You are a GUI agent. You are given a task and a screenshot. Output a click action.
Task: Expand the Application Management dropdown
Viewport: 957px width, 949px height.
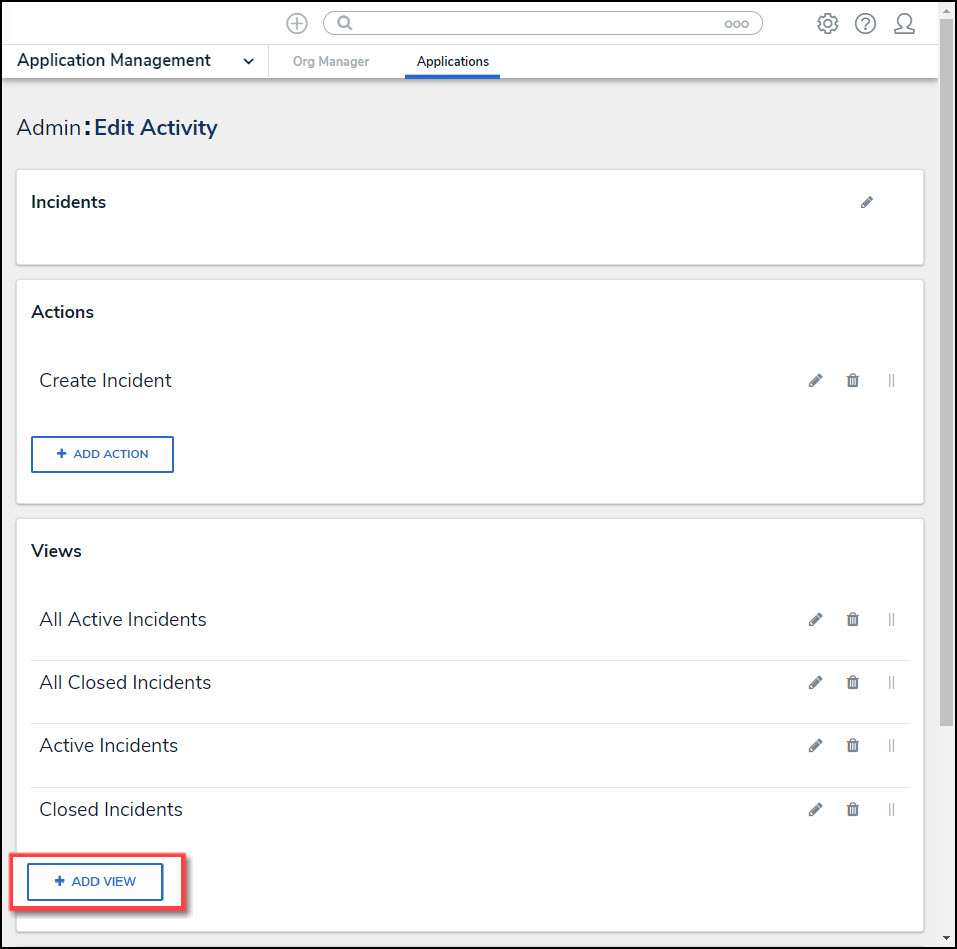(249, 61)
